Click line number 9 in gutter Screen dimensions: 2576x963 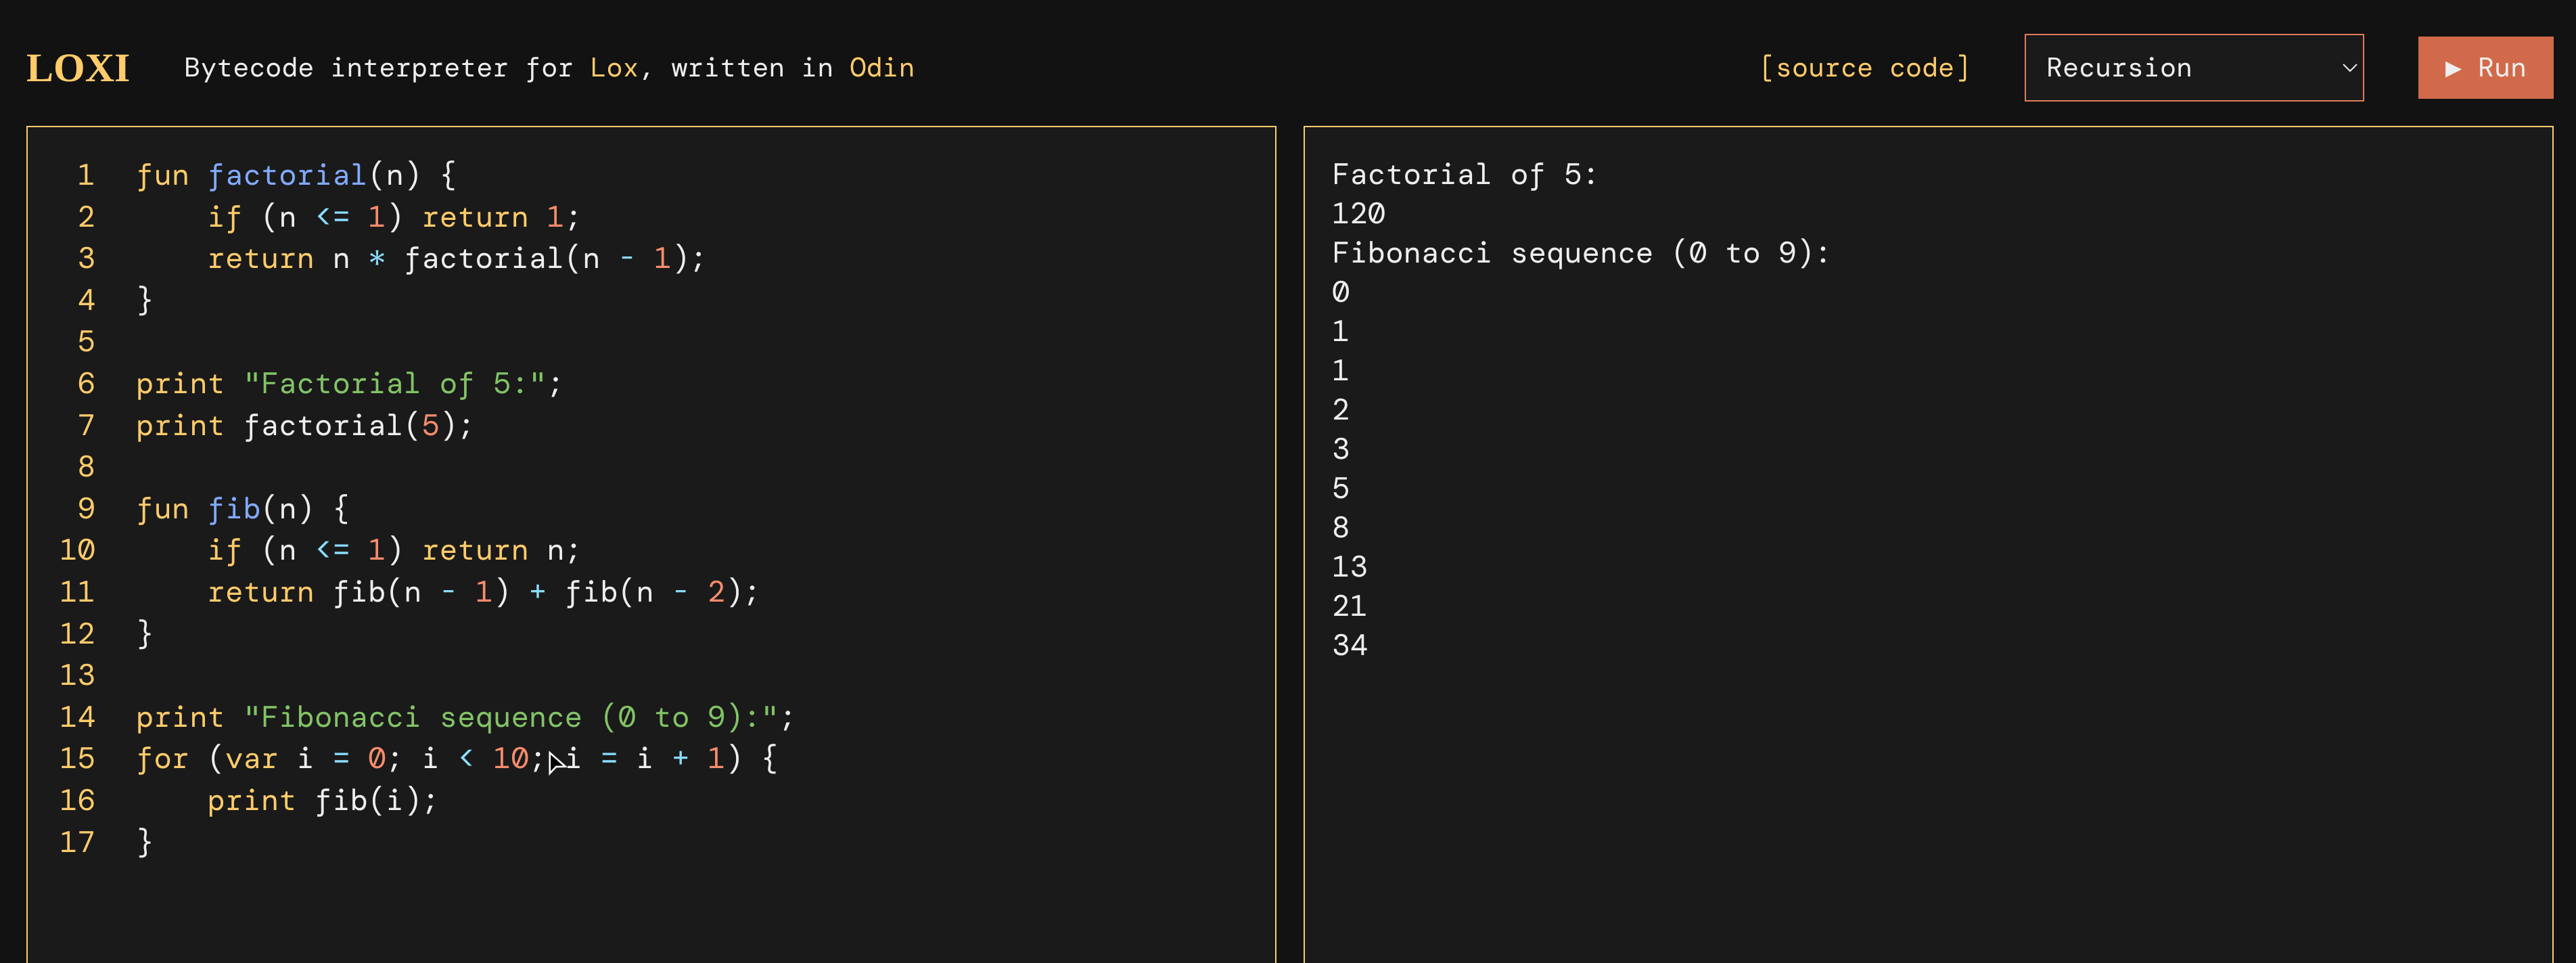[86, 509]
